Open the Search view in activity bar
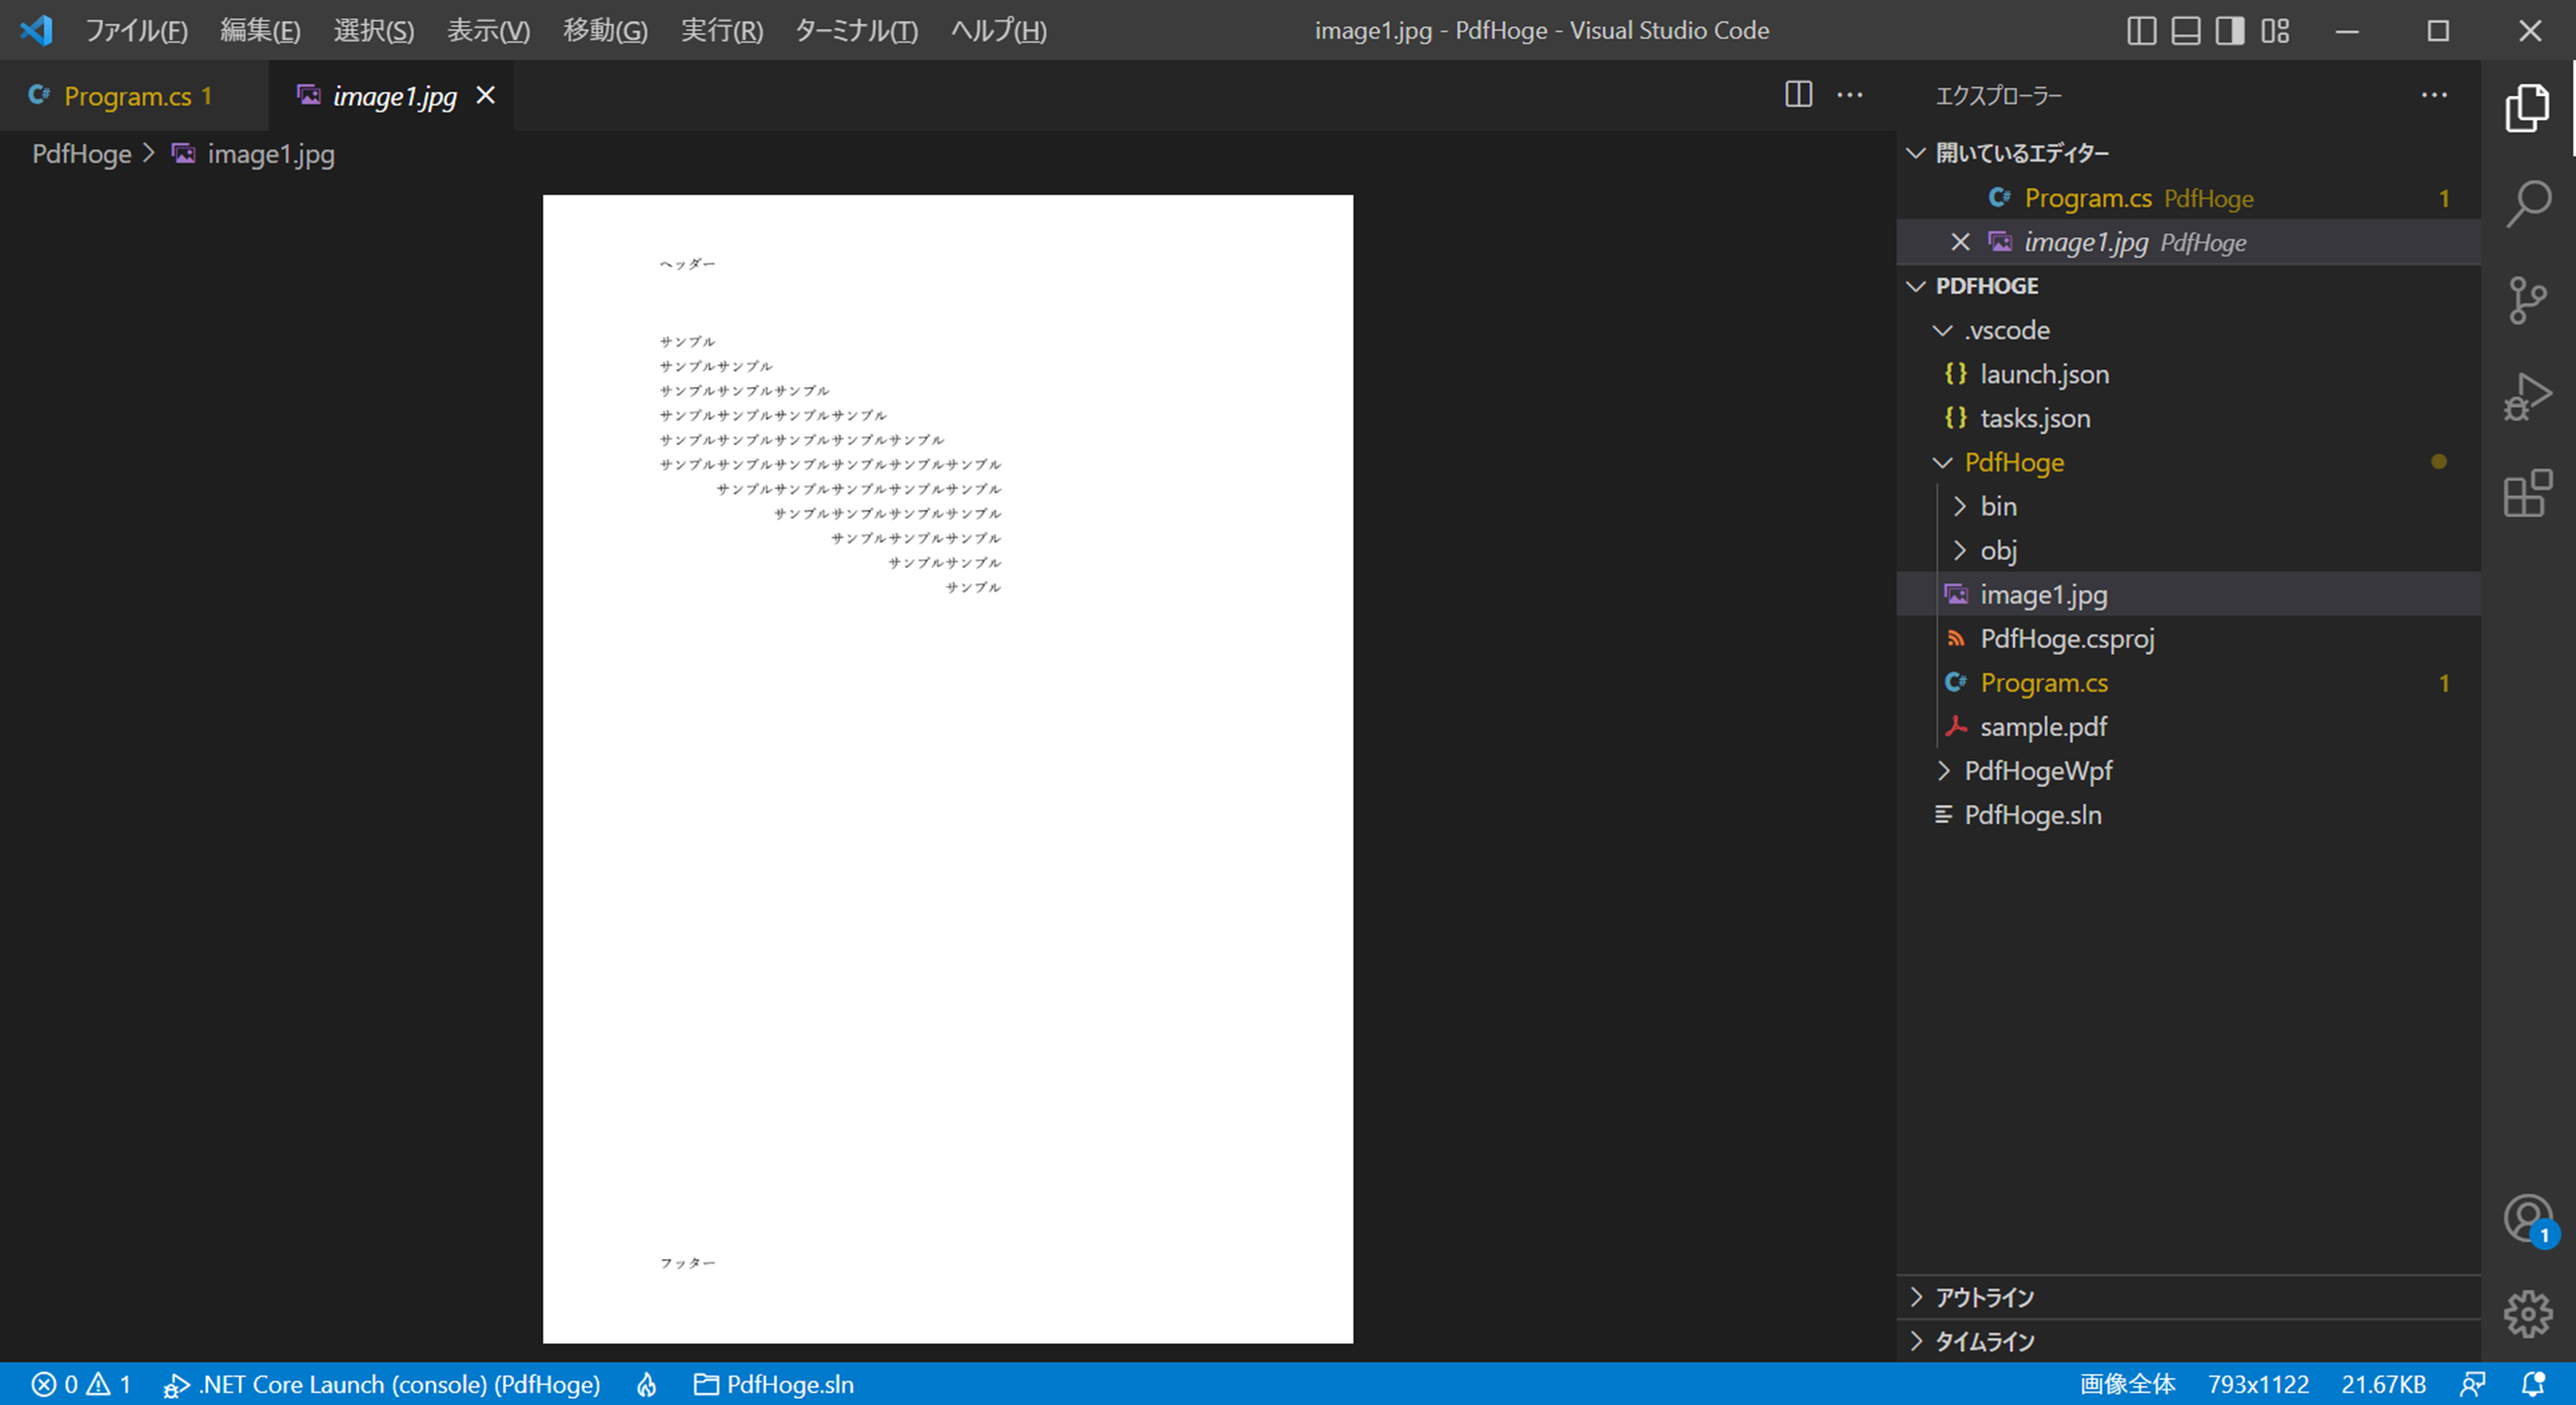 click(2527, 203)
